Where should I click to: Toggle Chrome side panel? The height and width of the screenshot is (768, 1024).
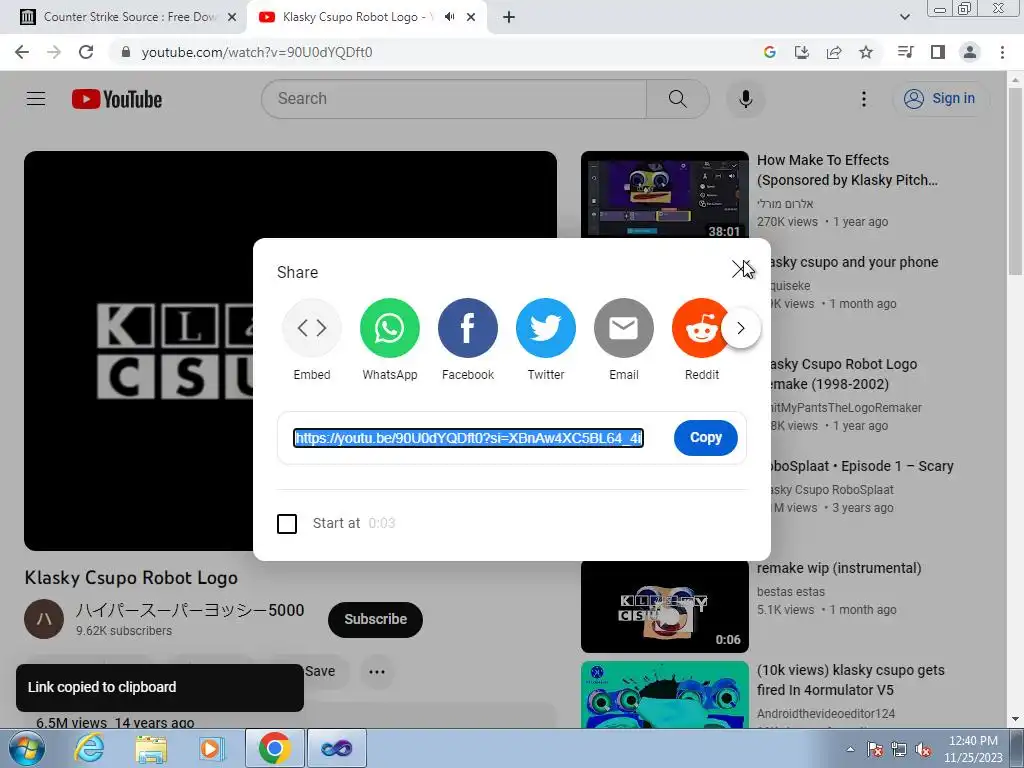(x=938, y=52)
